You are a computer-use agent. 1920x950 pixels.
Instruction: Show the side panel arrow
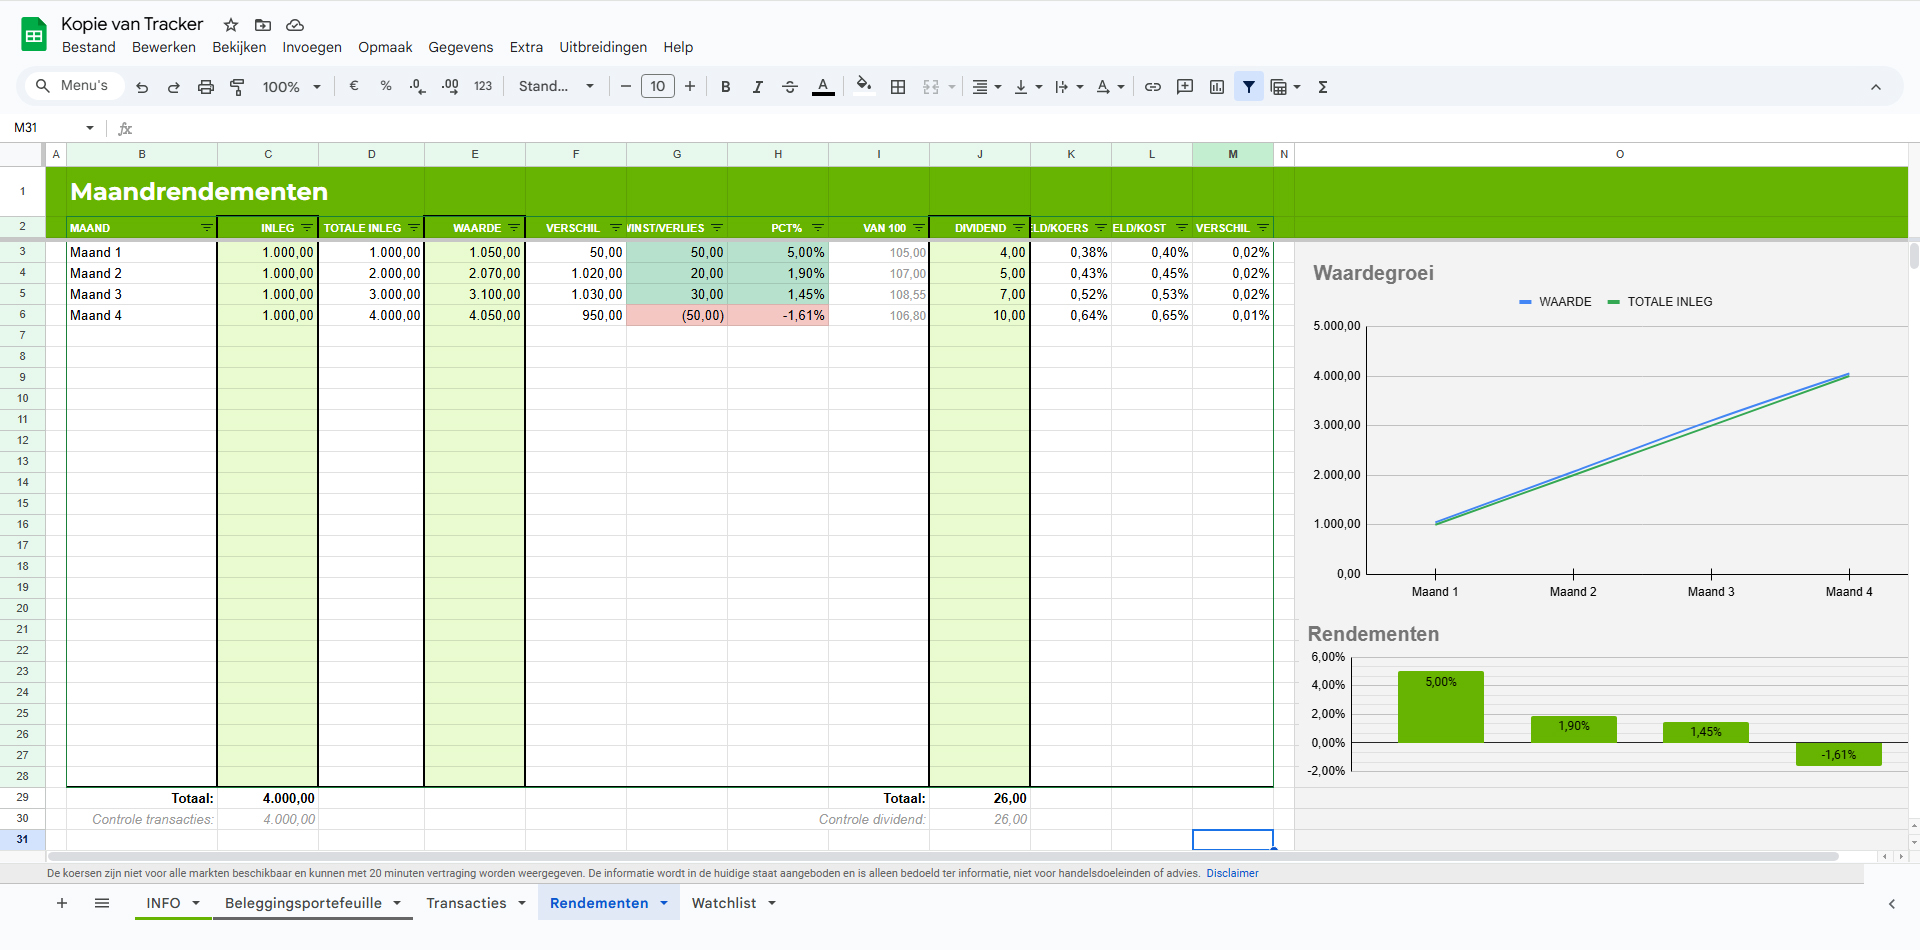tap(1892, 904)
